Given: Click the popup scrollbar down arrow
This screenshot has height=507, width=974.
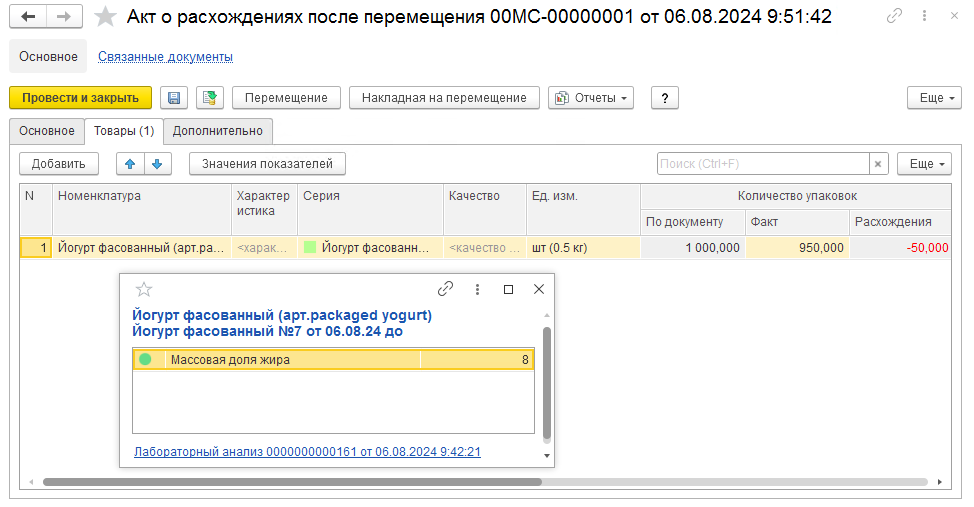Looking at the screenshot, I should [547, 455].
